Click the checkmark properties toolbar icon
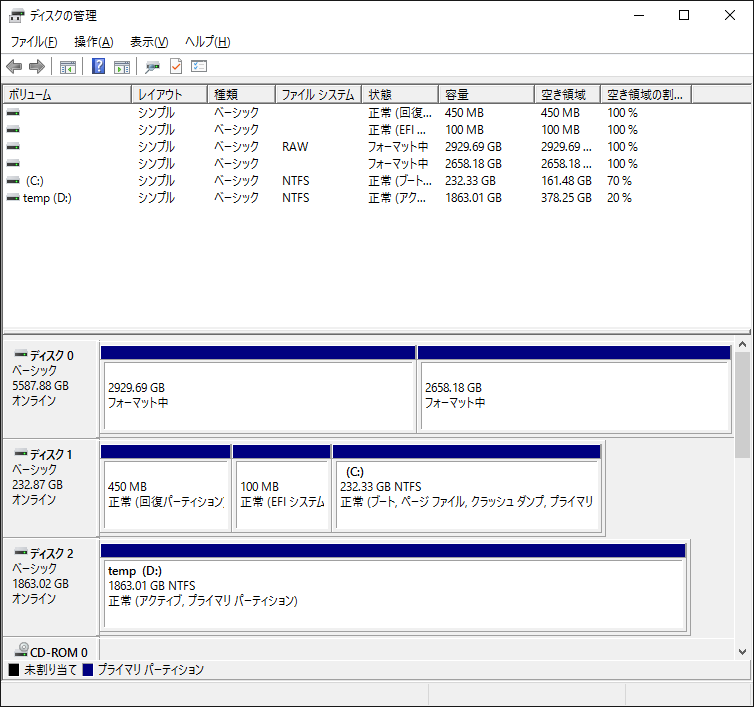 tap(176, 67)
